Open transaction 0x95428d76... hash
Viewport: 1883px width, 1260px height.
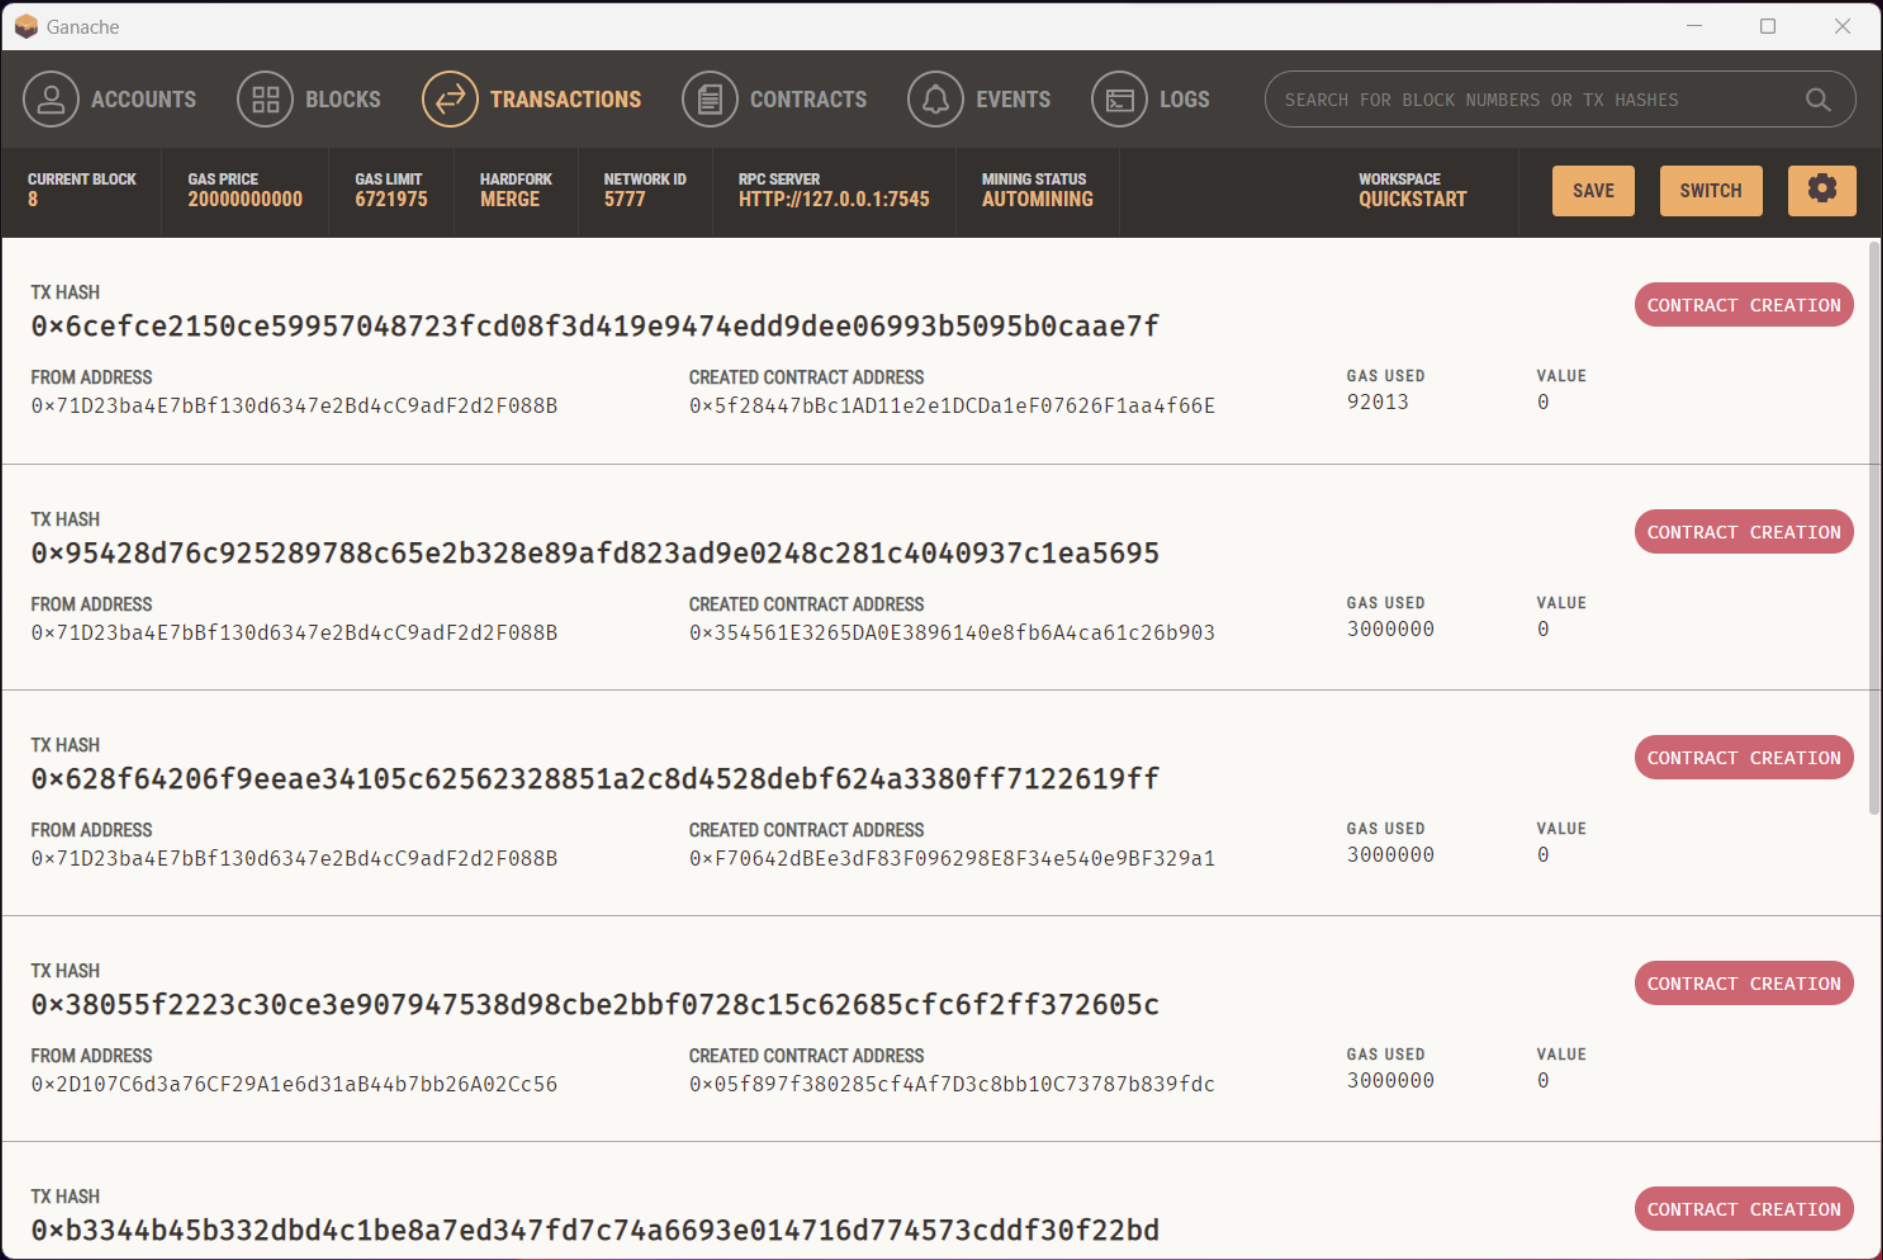point(595,553)
